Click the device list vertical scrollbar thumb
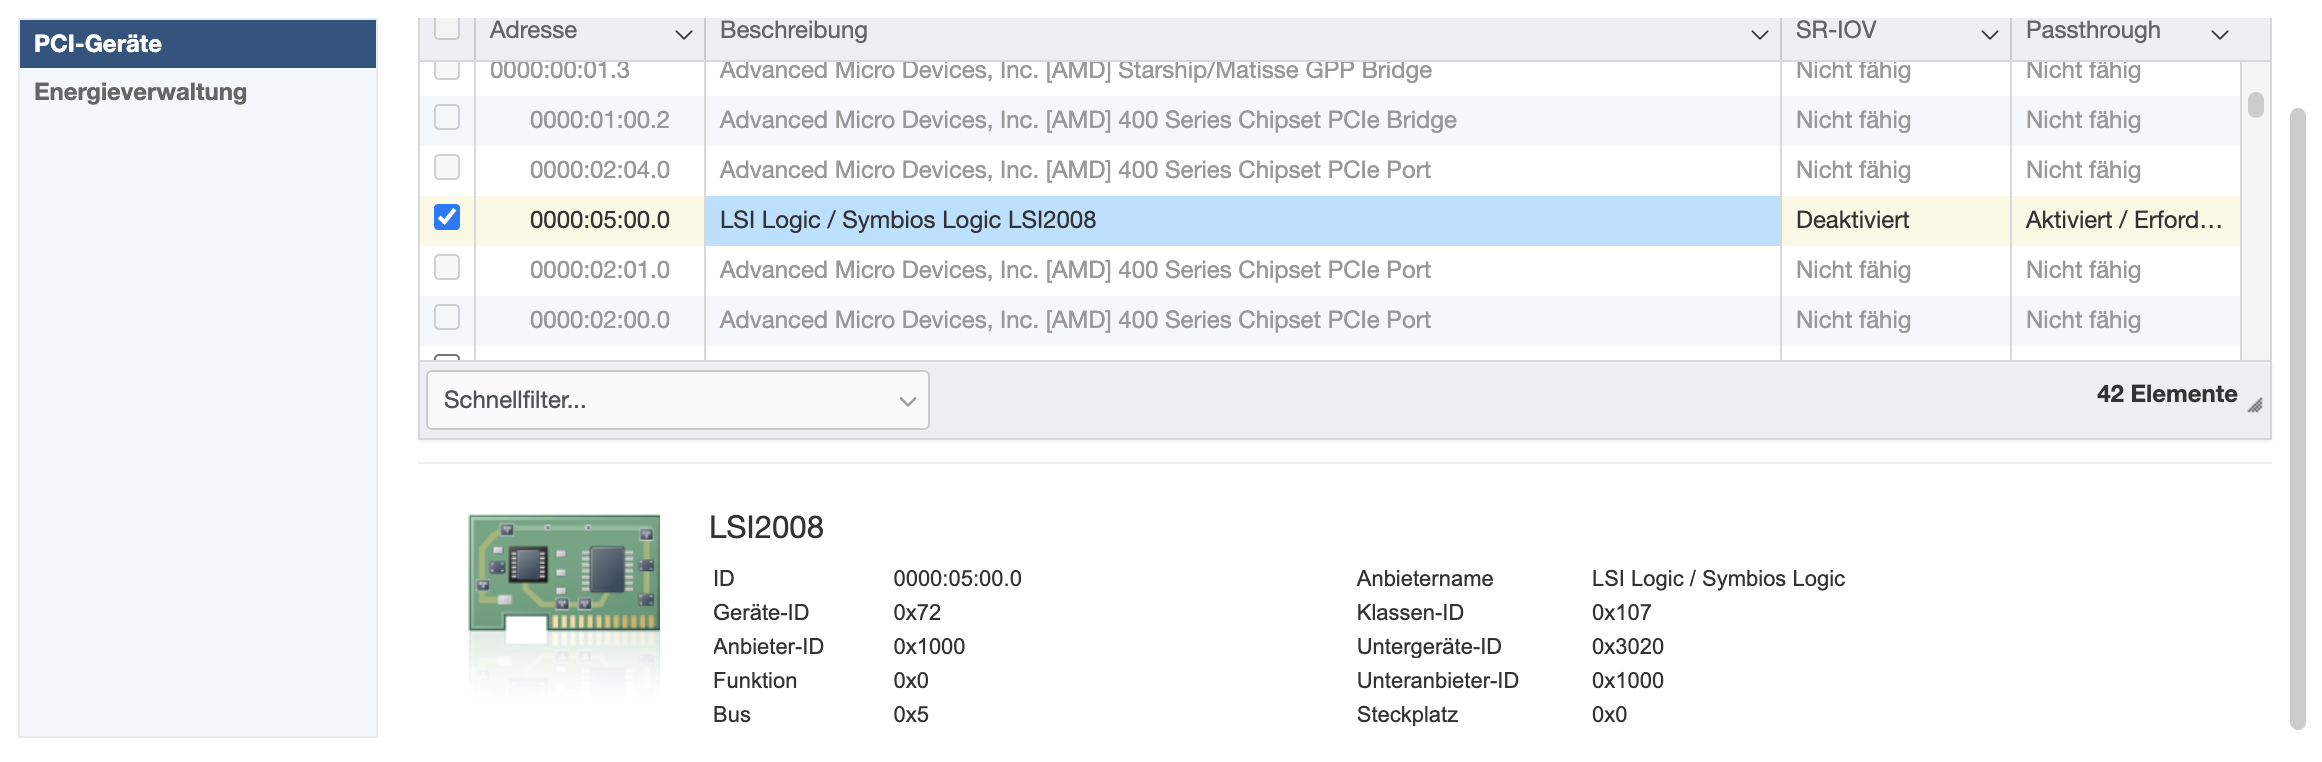This screenshot has width=2322, height=762. 2255,105
